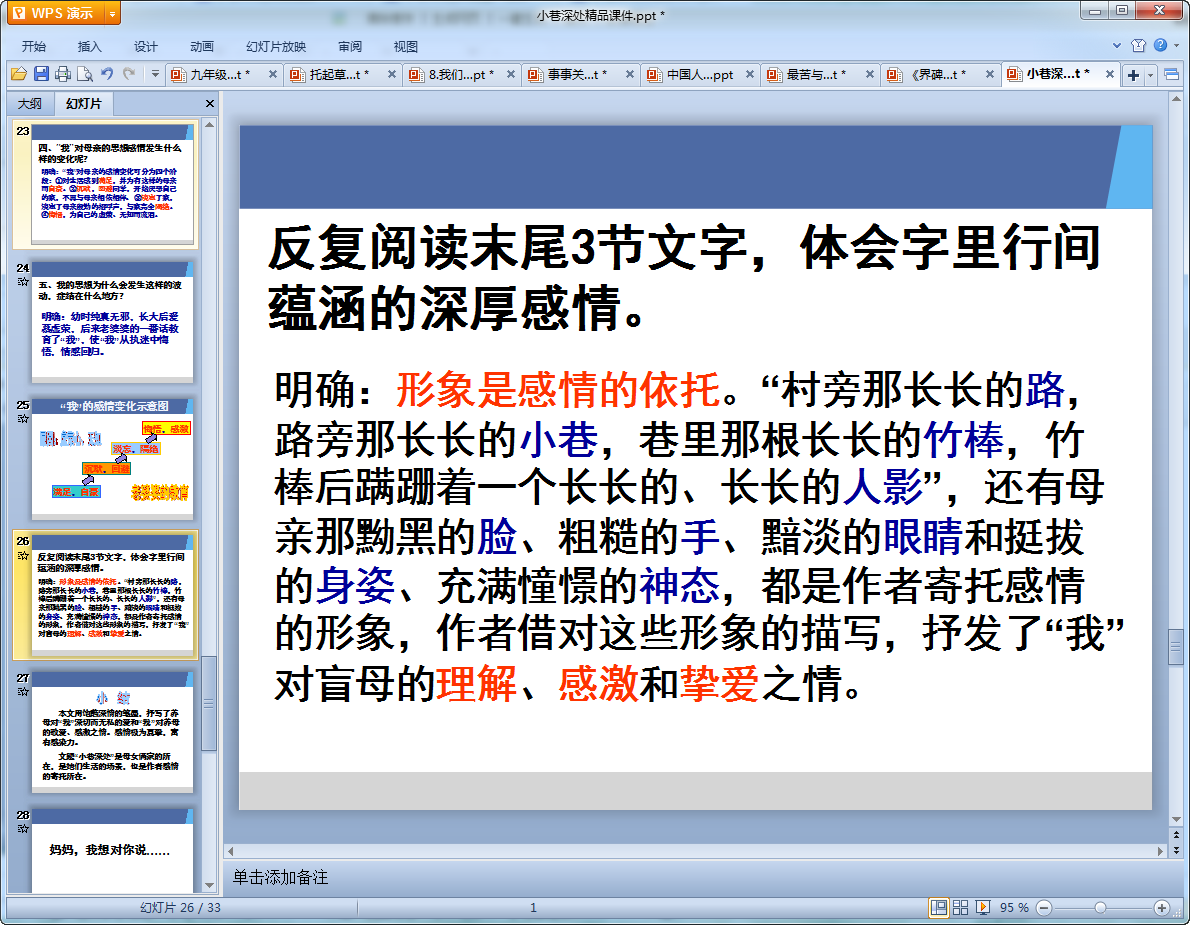Image resolution: width=1190 pixels, height=925 pixels.
Task: Click the WPS 演示 application button
Action: click(55, 14)
